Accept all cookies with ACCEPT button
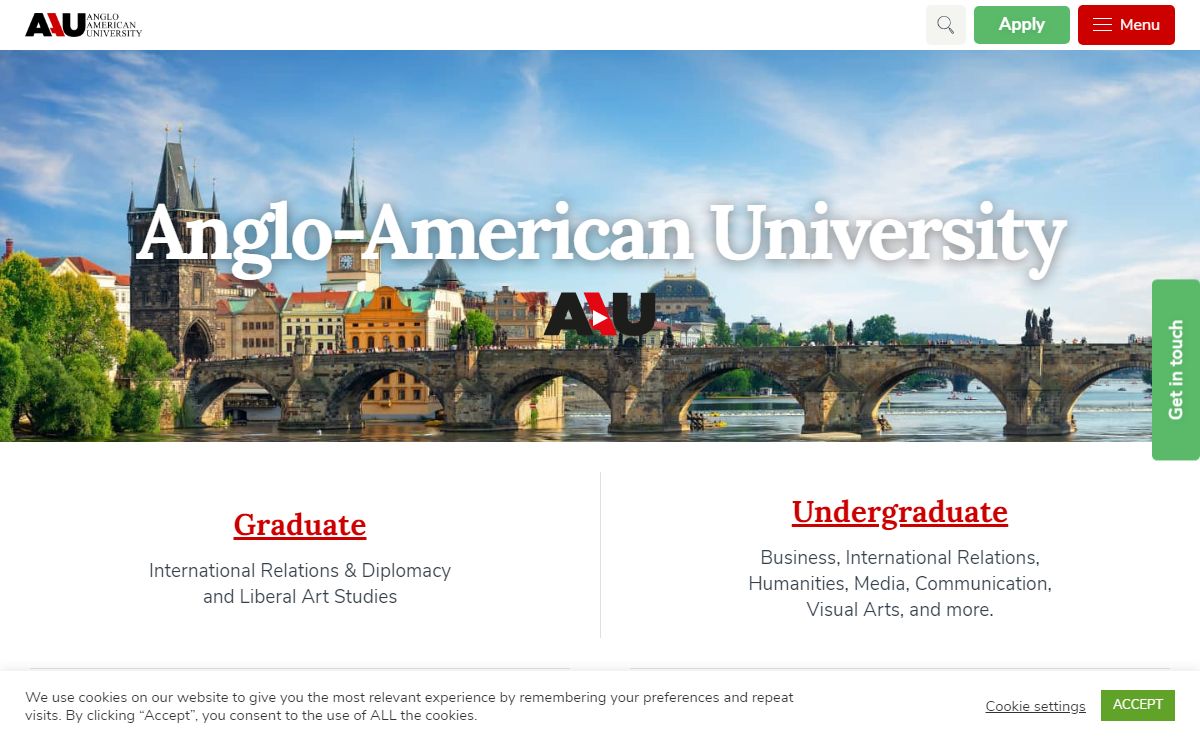Image resolution: width=1200 pixels, height=740 pixels. (1138, 705)
